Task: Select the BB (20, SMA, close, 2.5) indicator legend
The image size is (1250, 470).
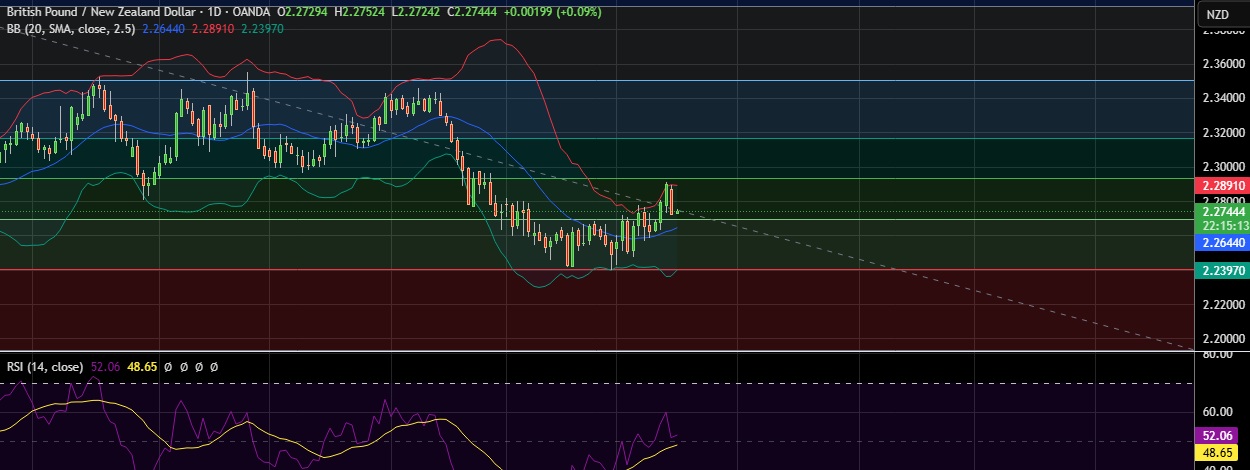Action: tap(71, 30)
